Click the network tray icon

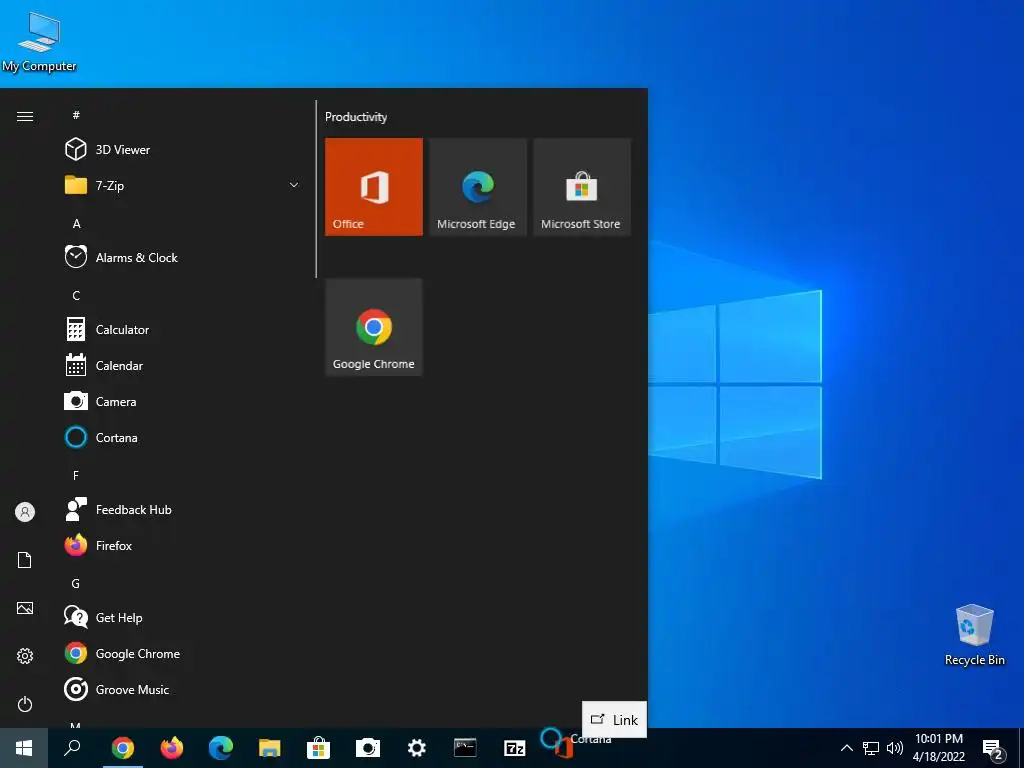871,748
